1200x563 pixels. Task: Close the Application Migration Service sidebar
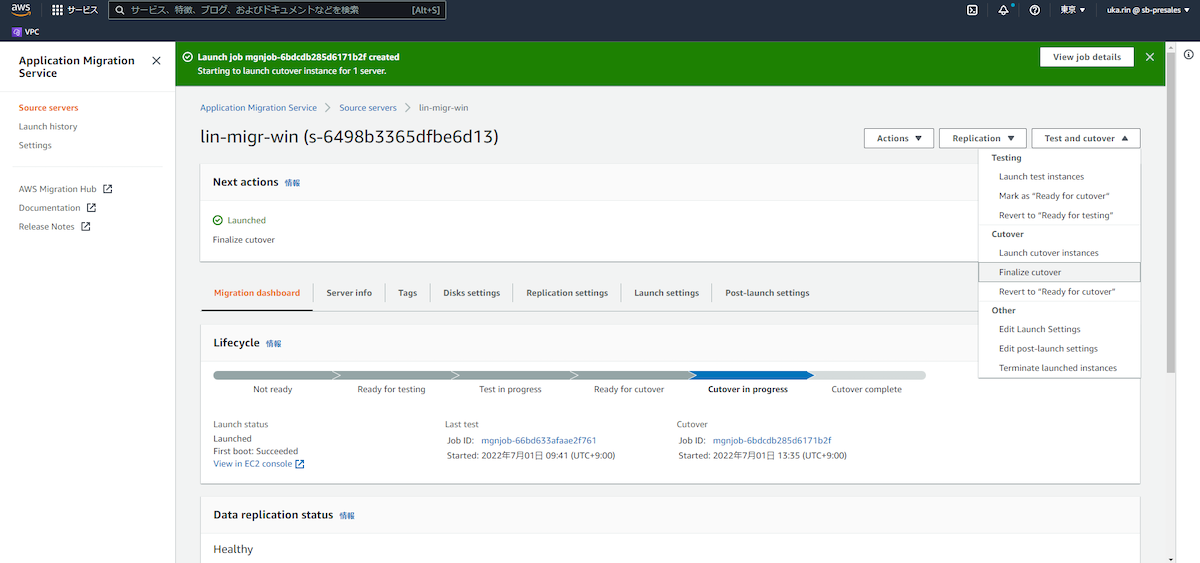(x=156, y=61)
